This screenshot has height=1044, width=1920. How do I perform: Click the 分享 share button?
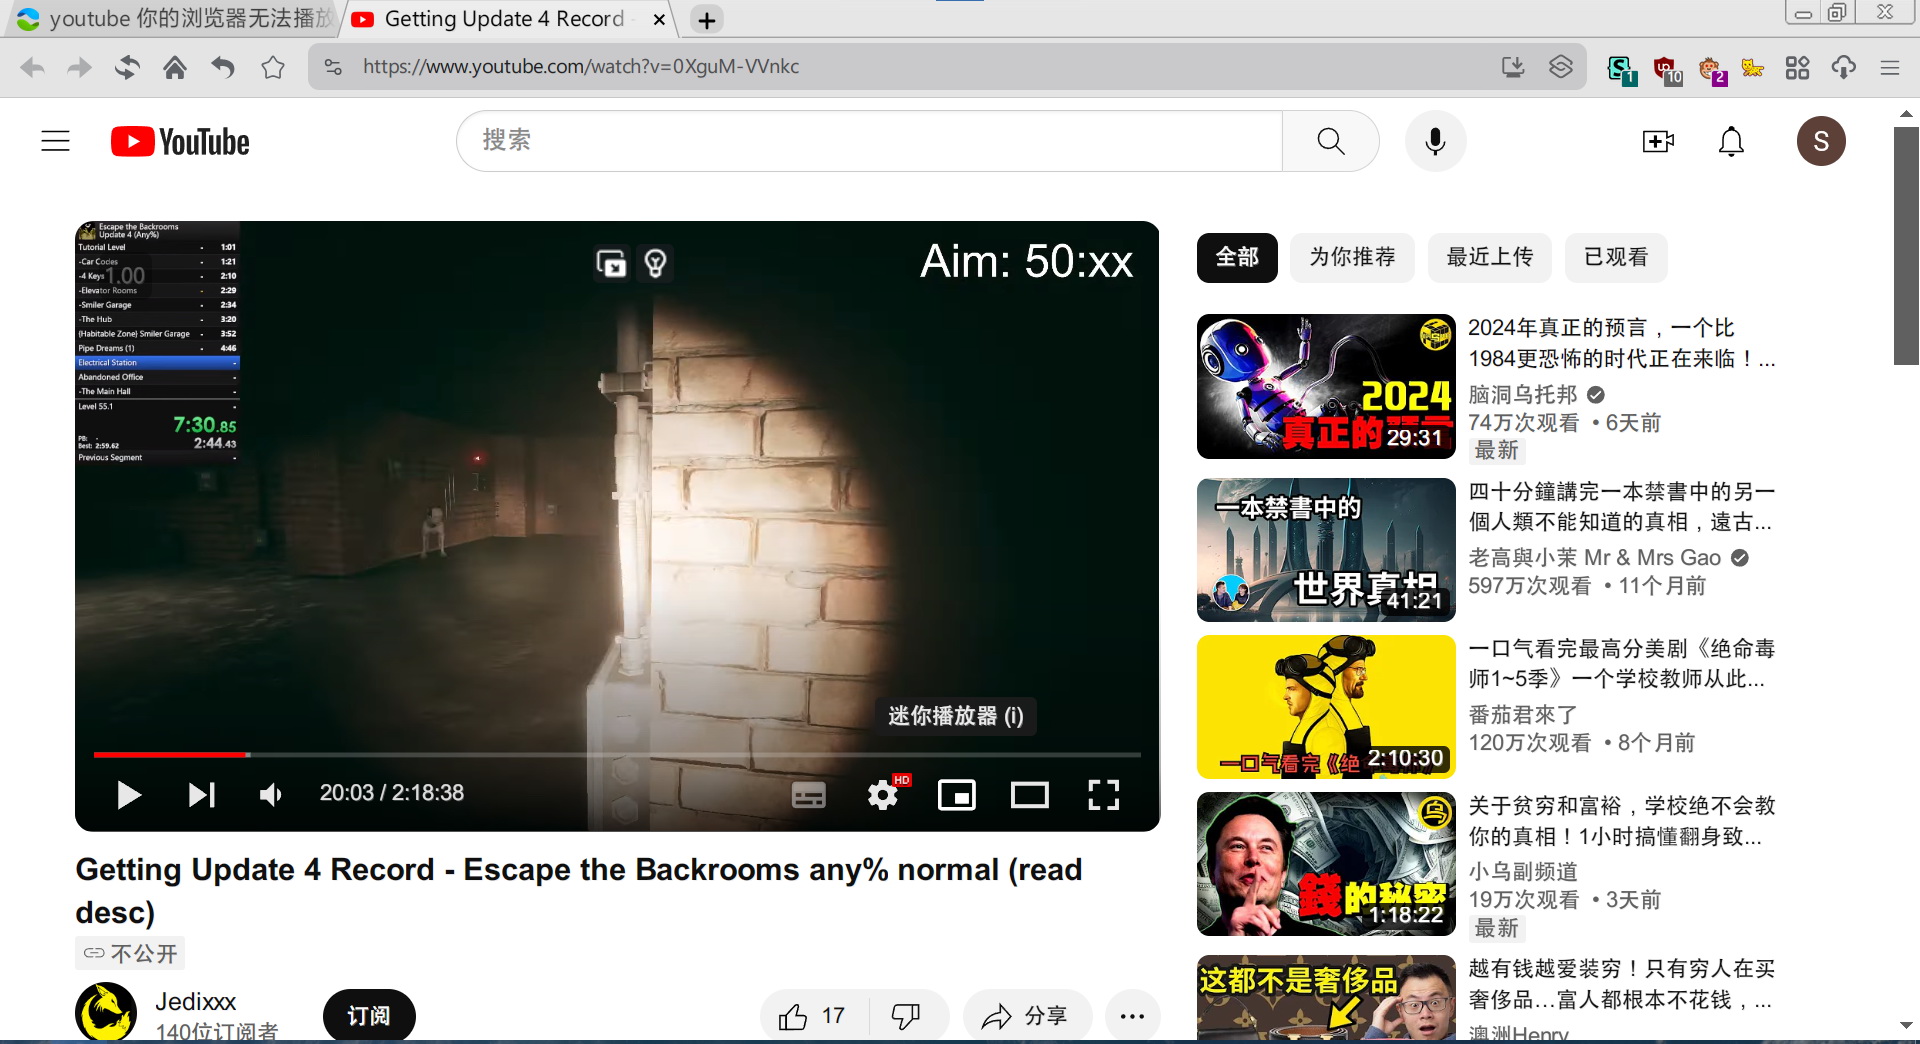pos(1026,1016)
